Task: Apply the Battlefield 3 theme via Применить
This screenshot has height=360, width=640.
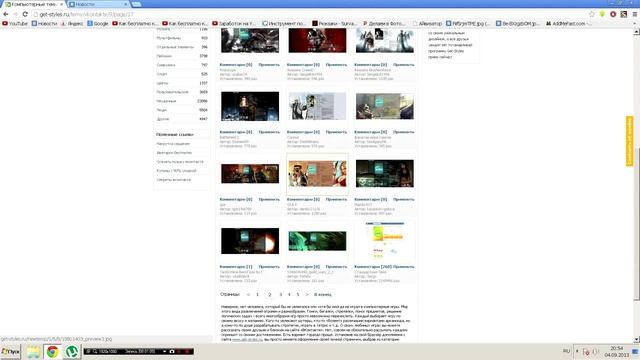Action: click(269, 132)
